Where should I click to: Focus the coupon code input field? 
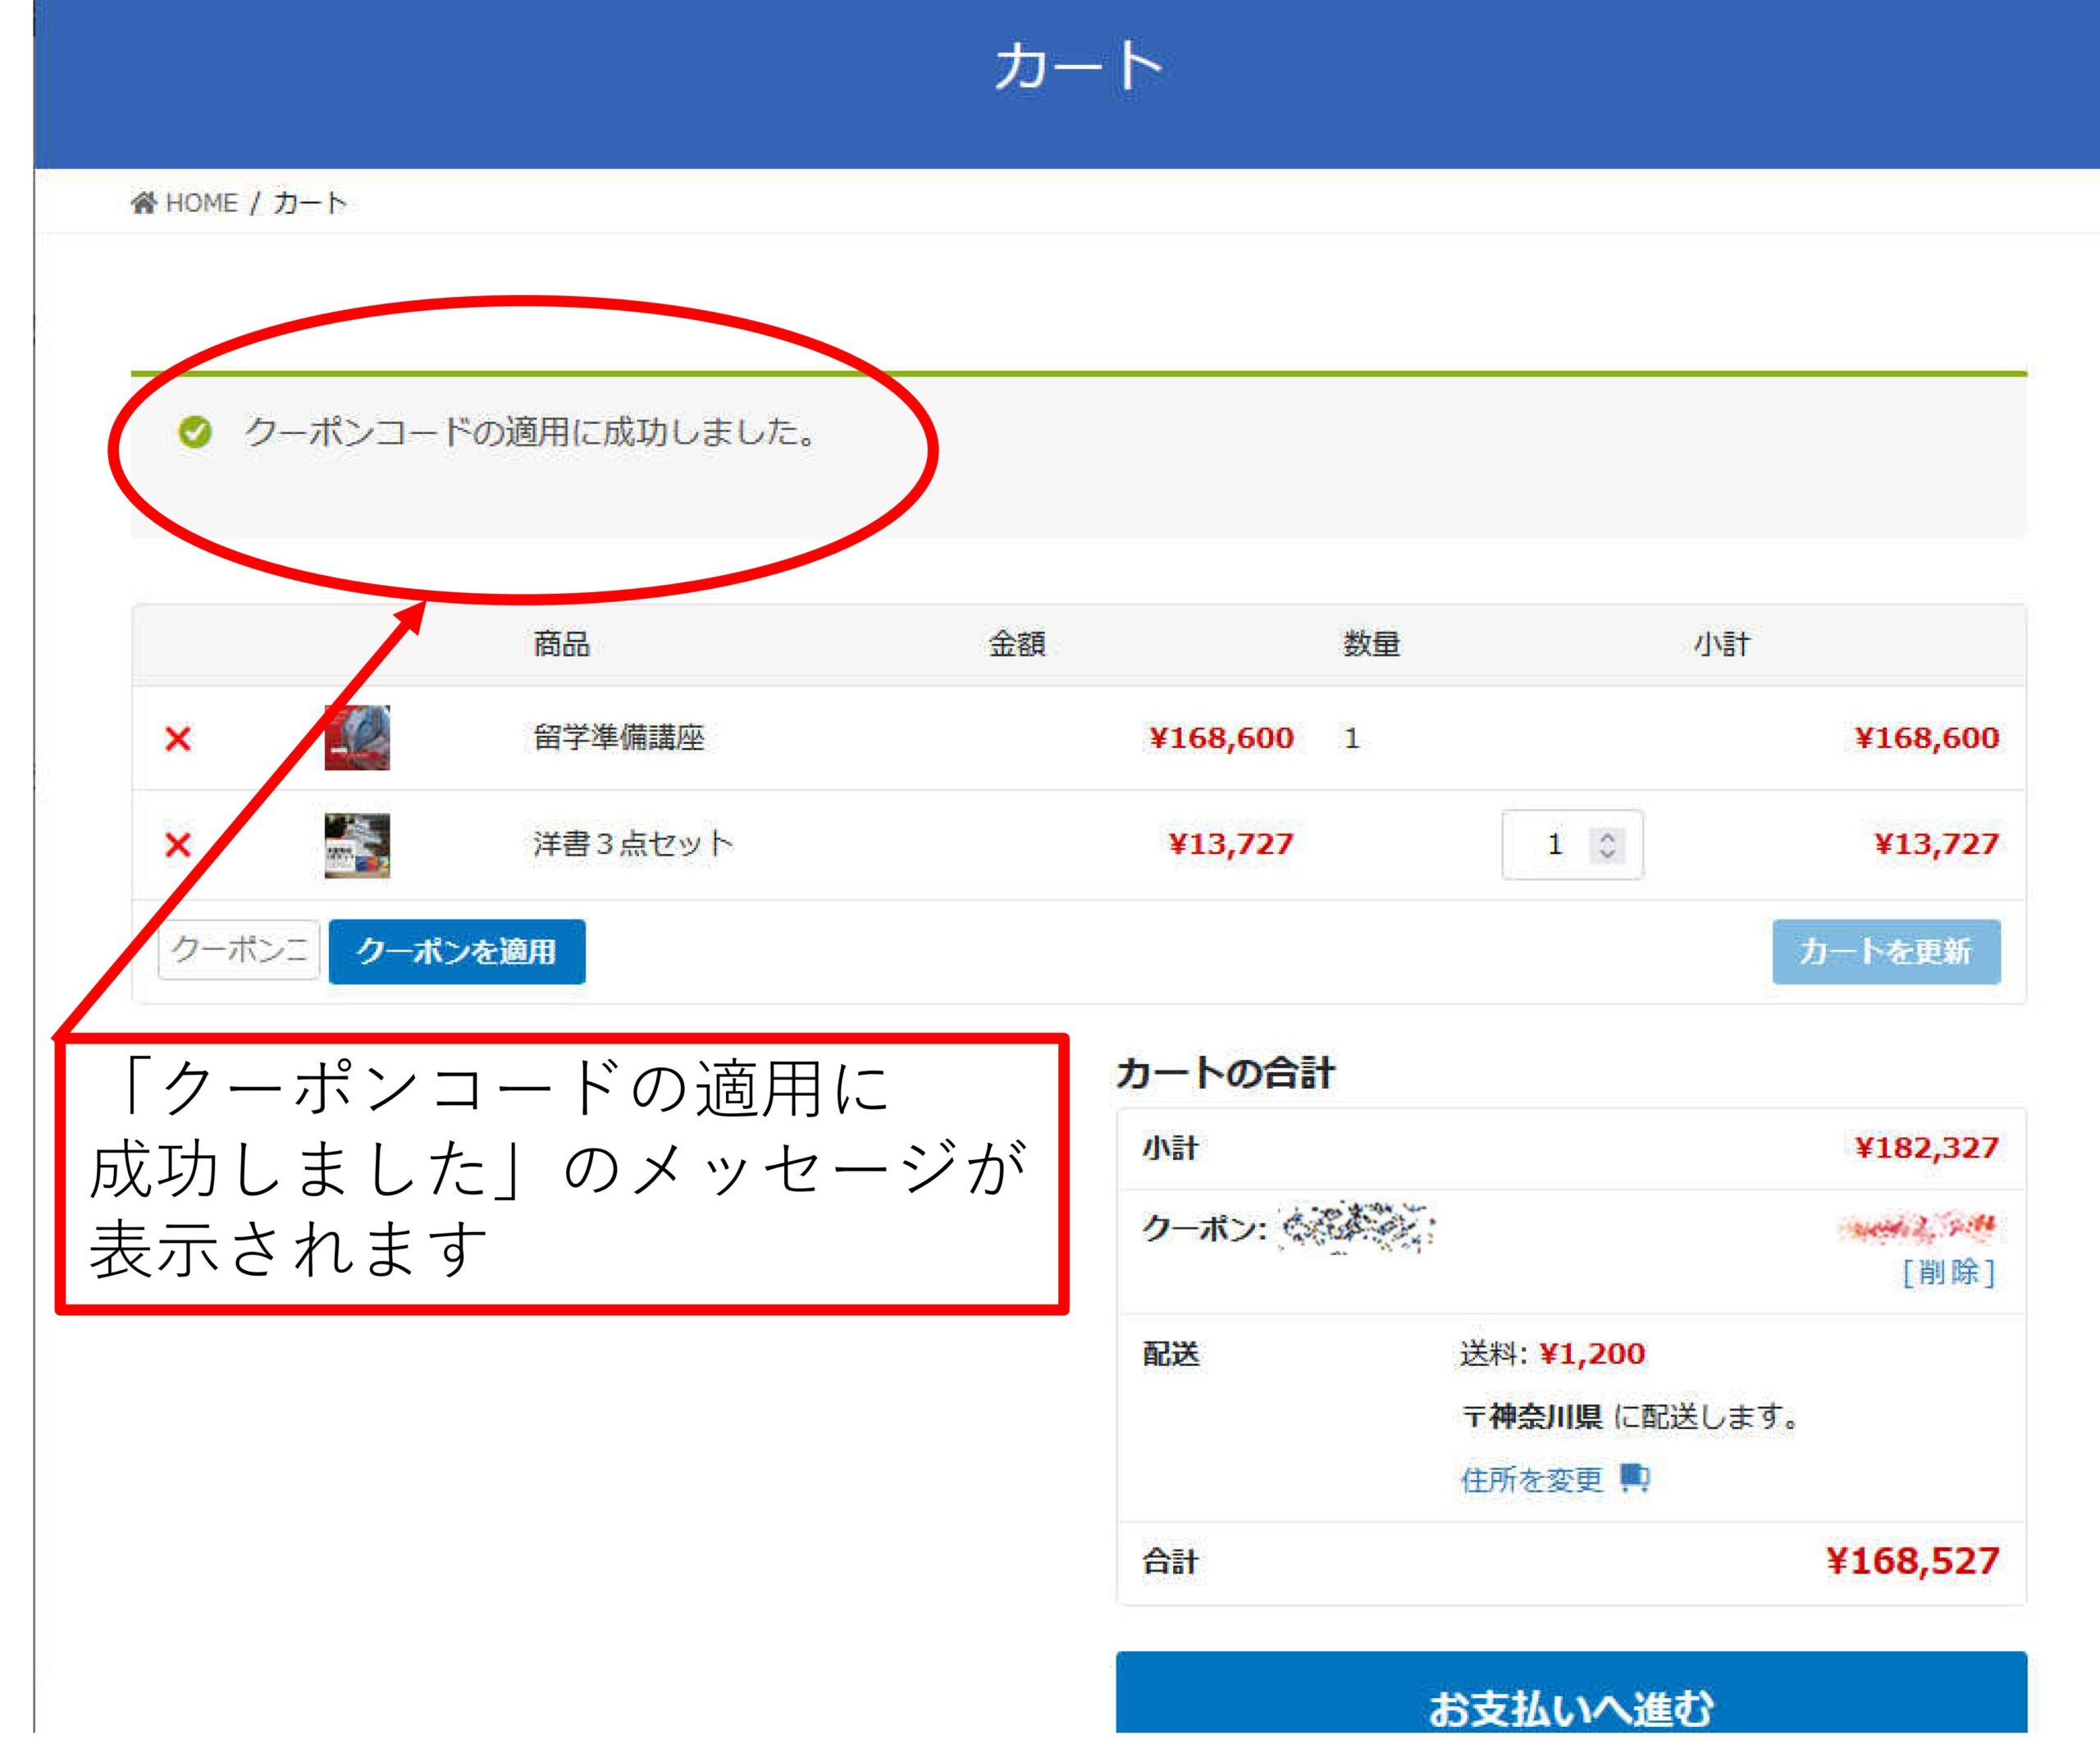[x=239, y=950]
